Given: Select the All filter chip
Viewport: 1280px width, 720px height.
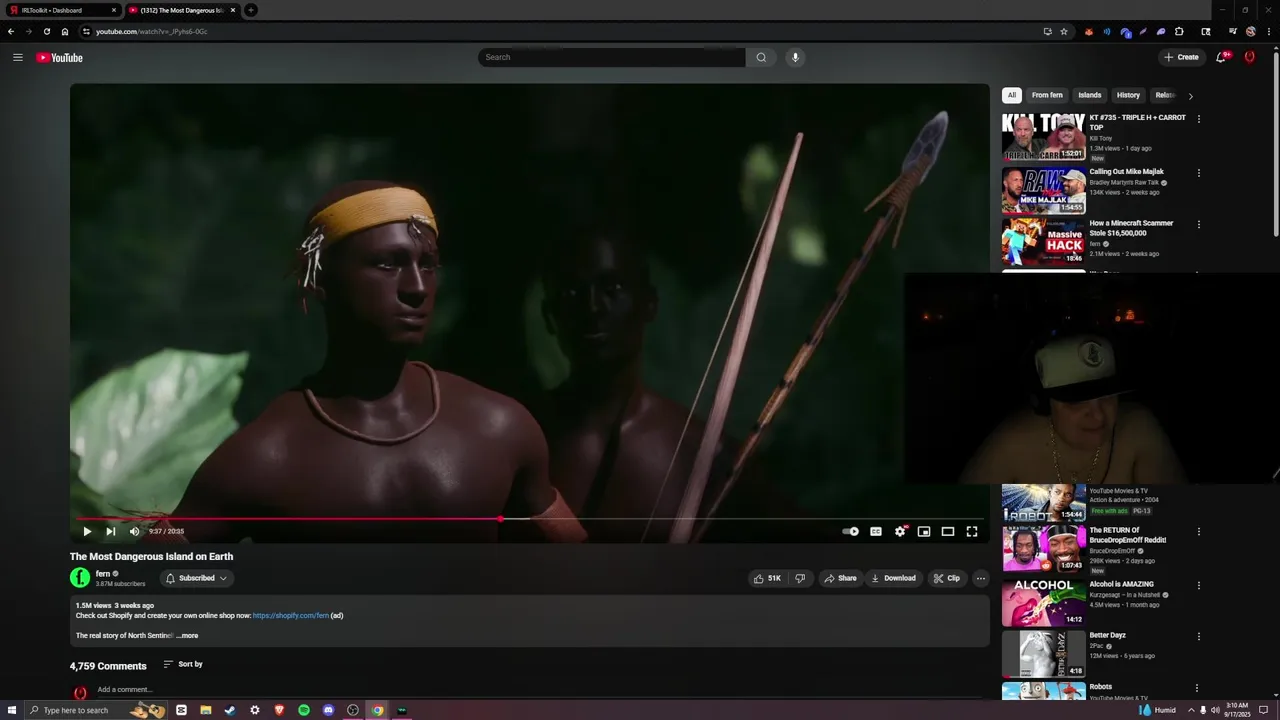Looking at the screenshot, I should tap(1012, 95).
